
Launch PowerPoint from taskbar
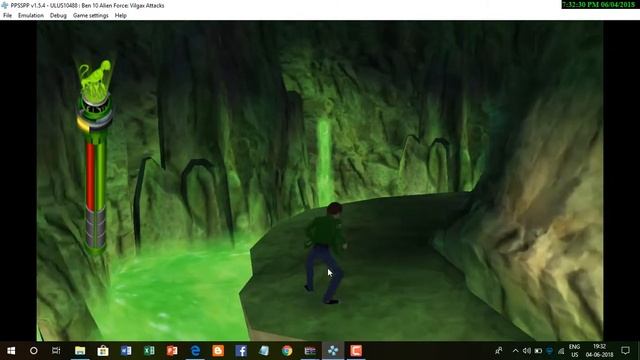point(172,351)
